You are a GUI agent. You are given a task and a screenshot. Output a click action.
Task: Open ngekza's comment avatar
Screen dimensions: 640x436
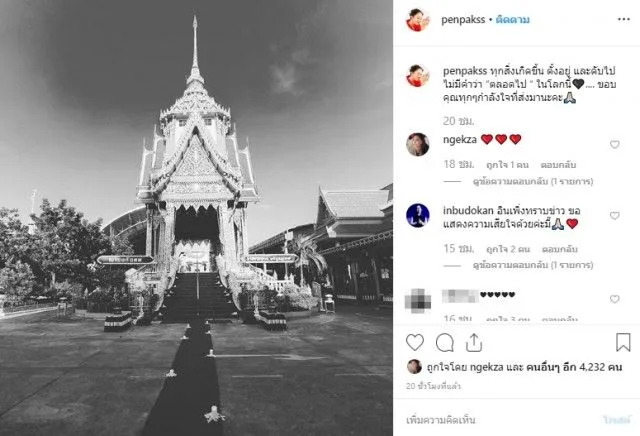[418, 144]
